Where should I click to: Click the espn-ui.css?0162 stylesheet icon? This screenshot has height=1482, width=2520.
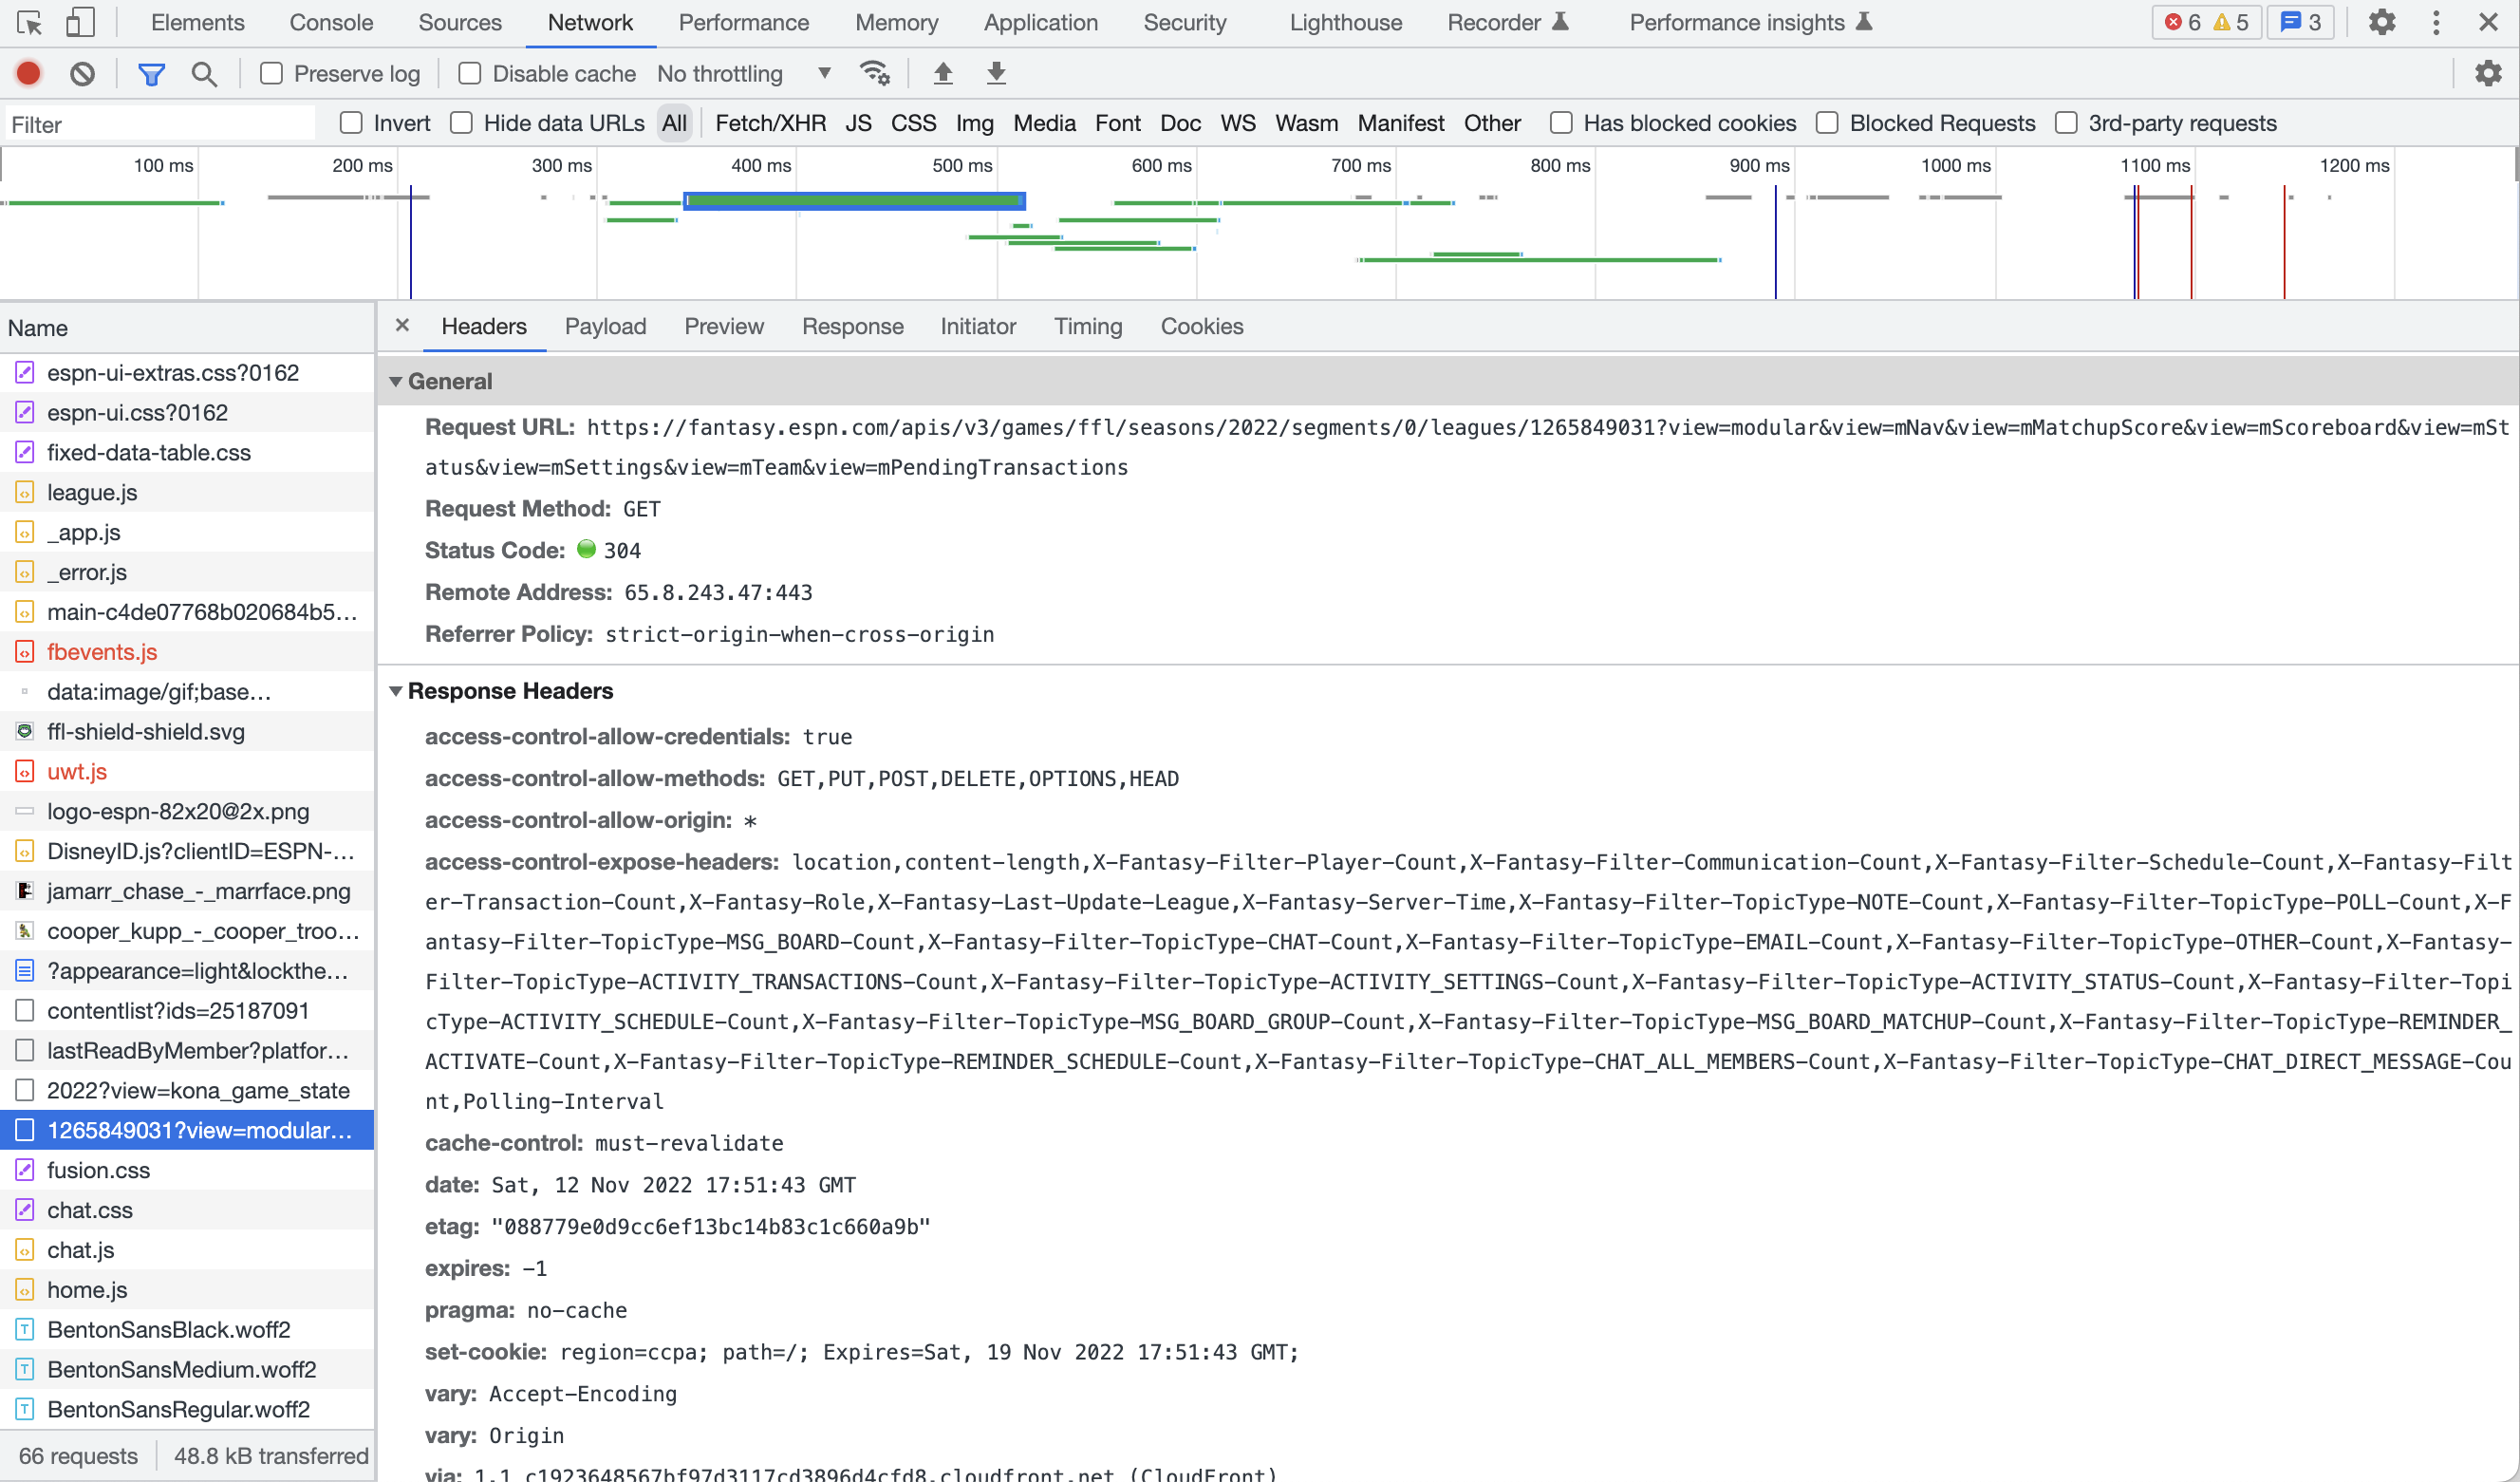[x=25, y=412]
